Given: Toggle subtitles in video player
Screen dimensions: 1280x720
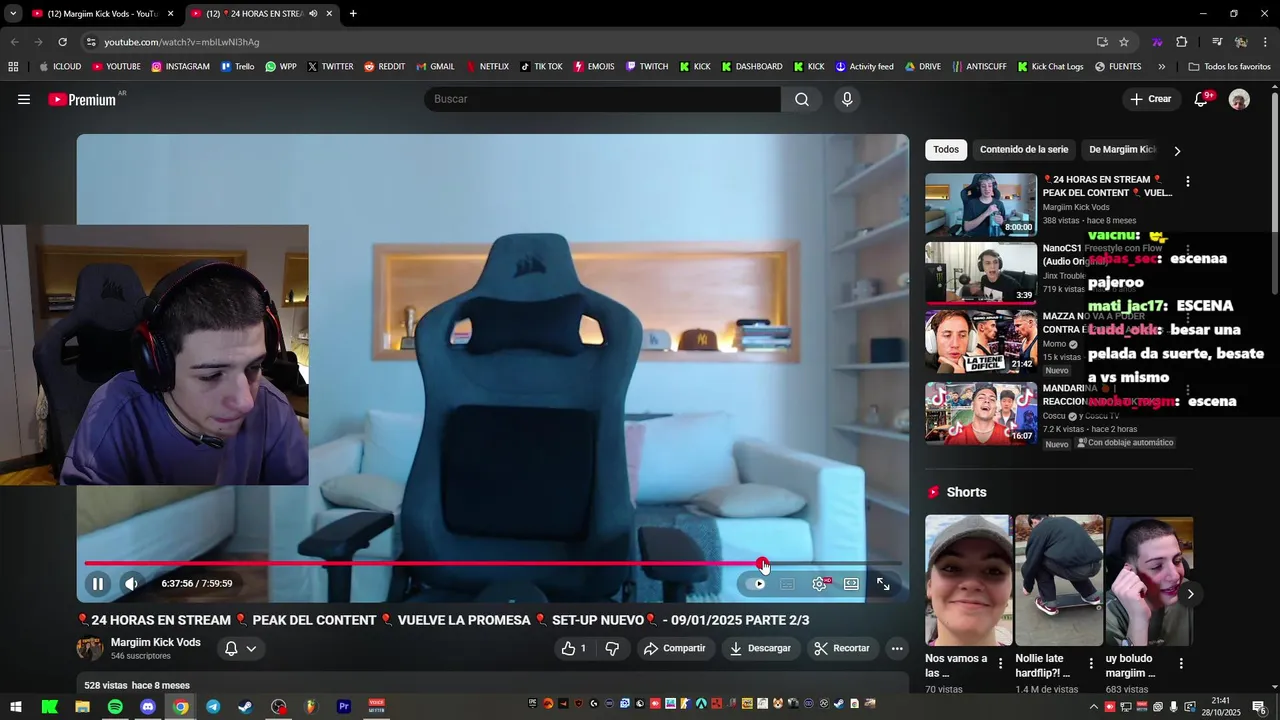Looking at the screenshot, I should [787, 584].
